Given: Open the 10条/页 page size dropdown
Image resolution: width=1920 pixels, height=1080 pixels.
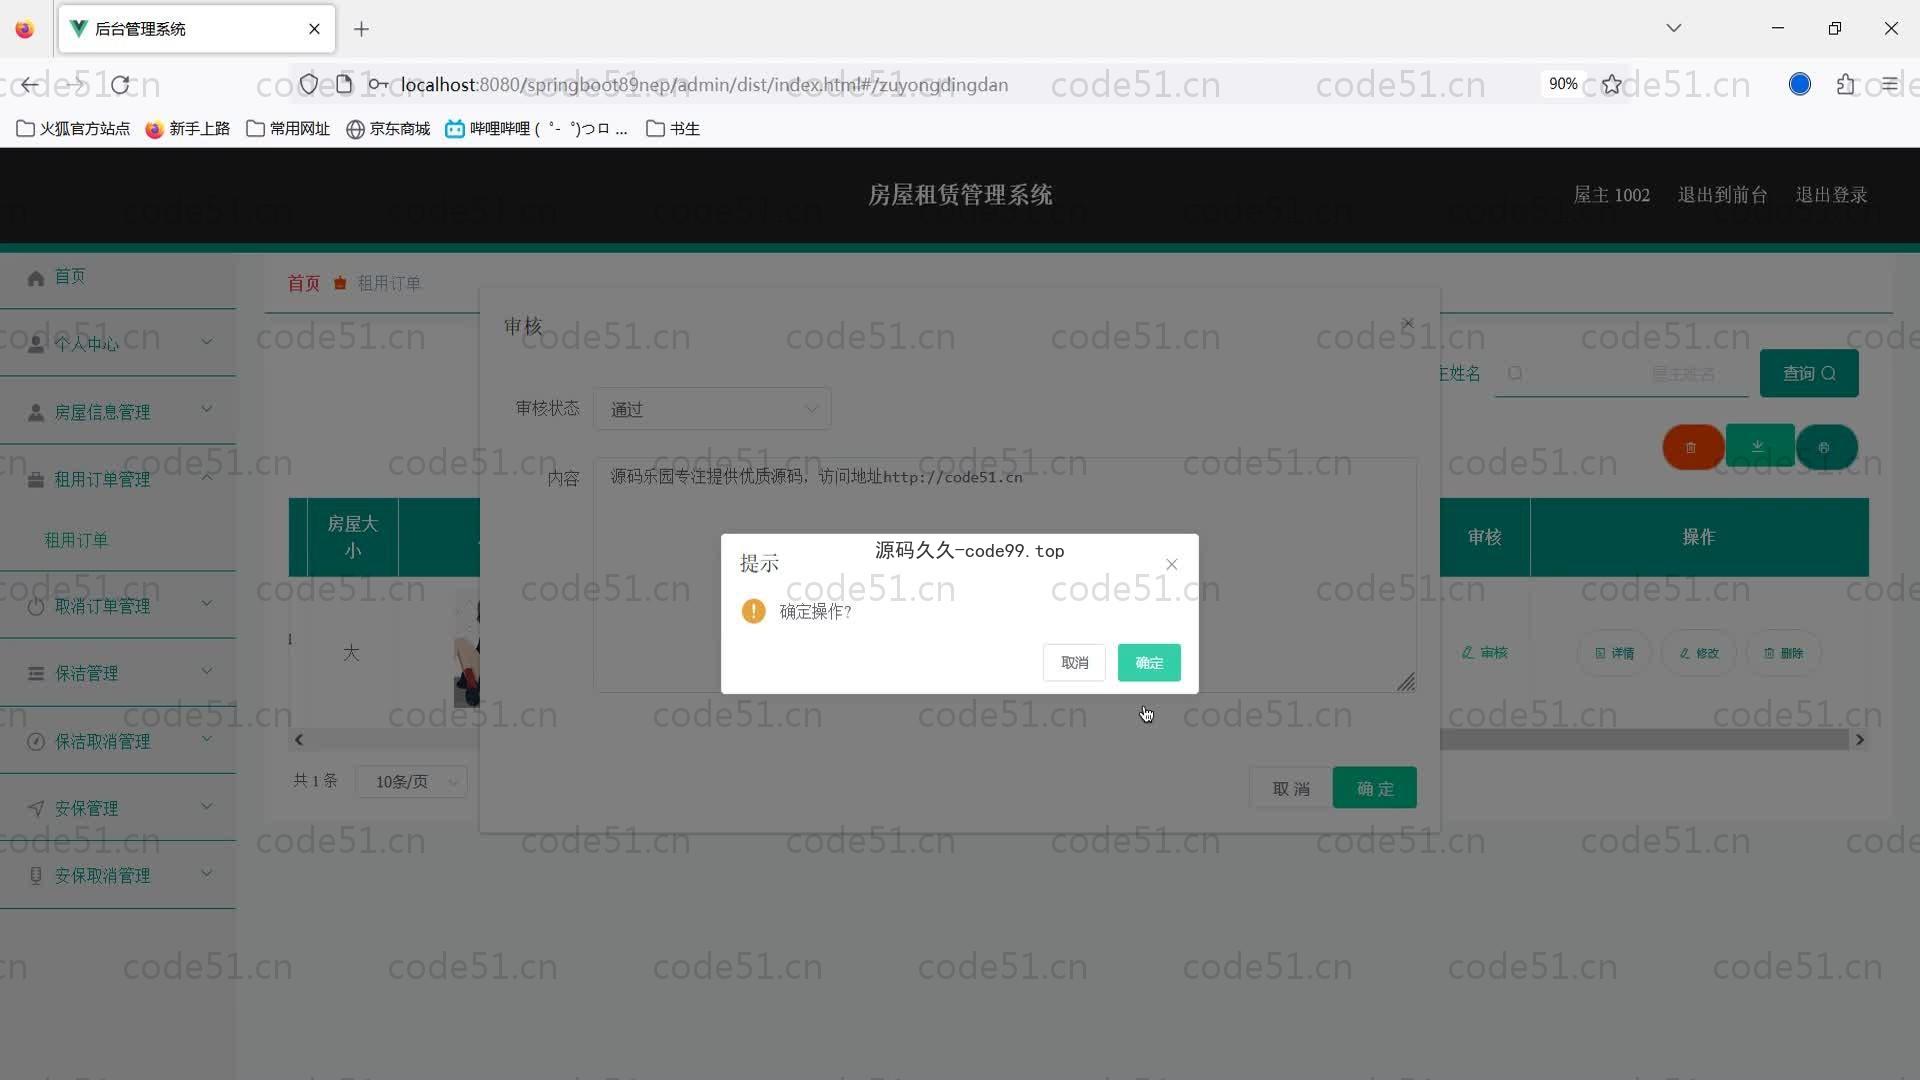Looking at the screenshot, I should pos(412,781).
